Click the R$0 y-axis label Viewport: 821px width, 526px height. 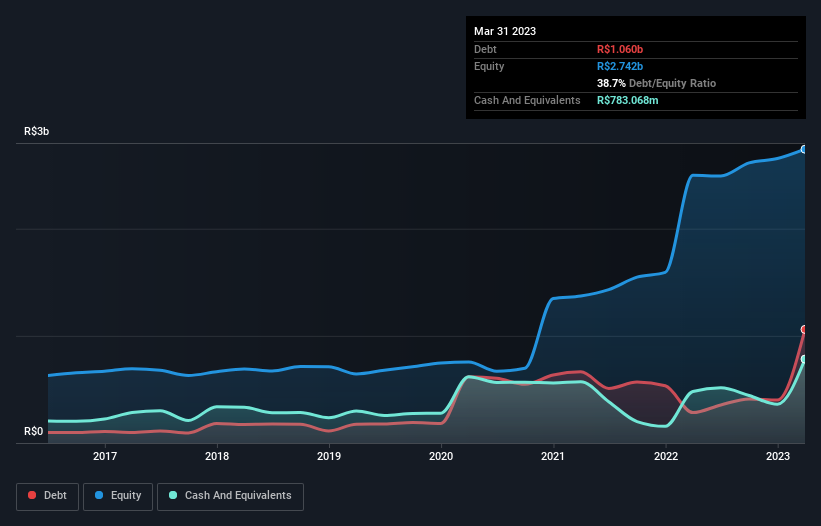pos(34,432)
